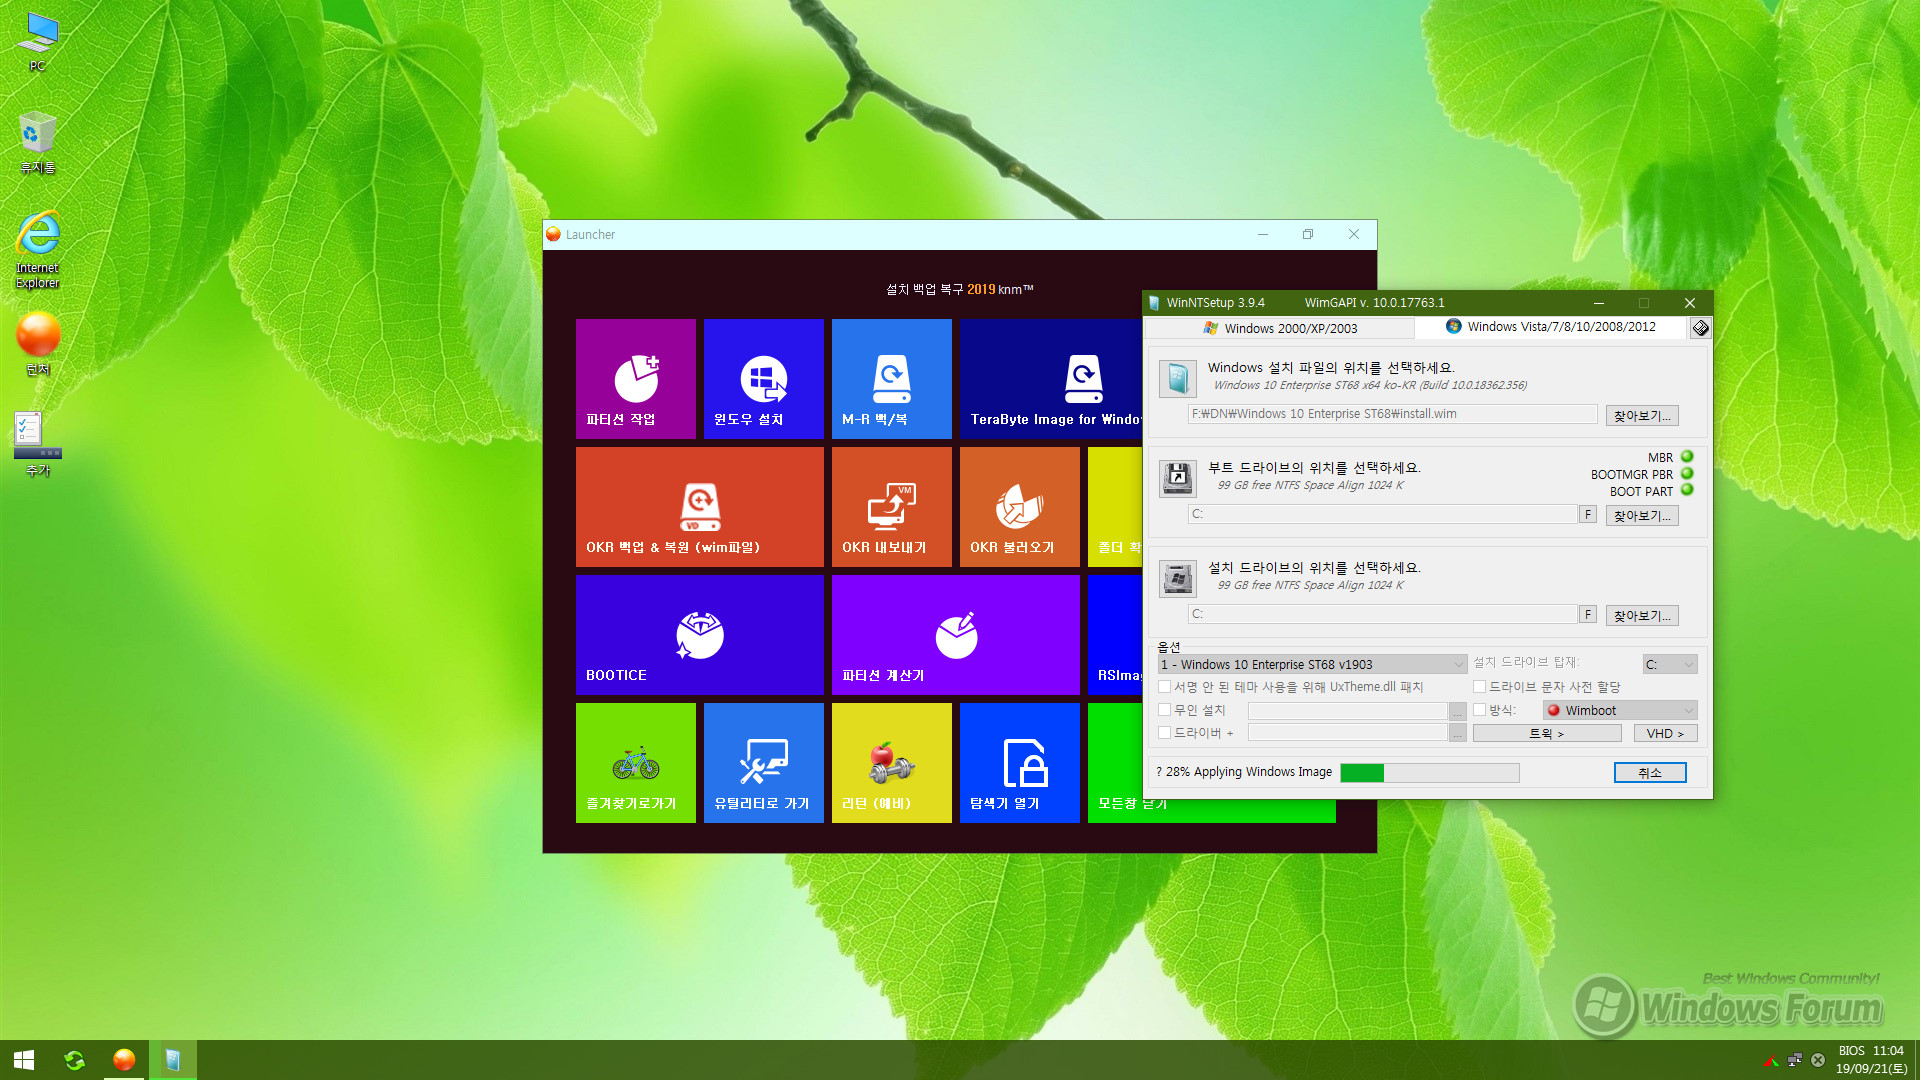Open the 파티션 작업 tile in Launcher

coord(635,379)
